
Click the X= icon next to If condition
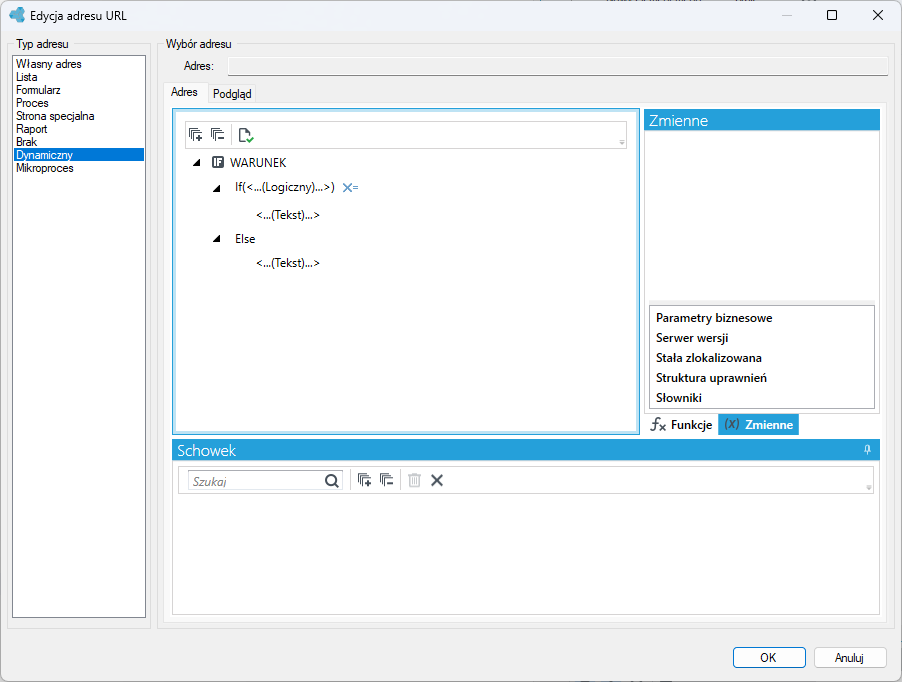point(350,187)
